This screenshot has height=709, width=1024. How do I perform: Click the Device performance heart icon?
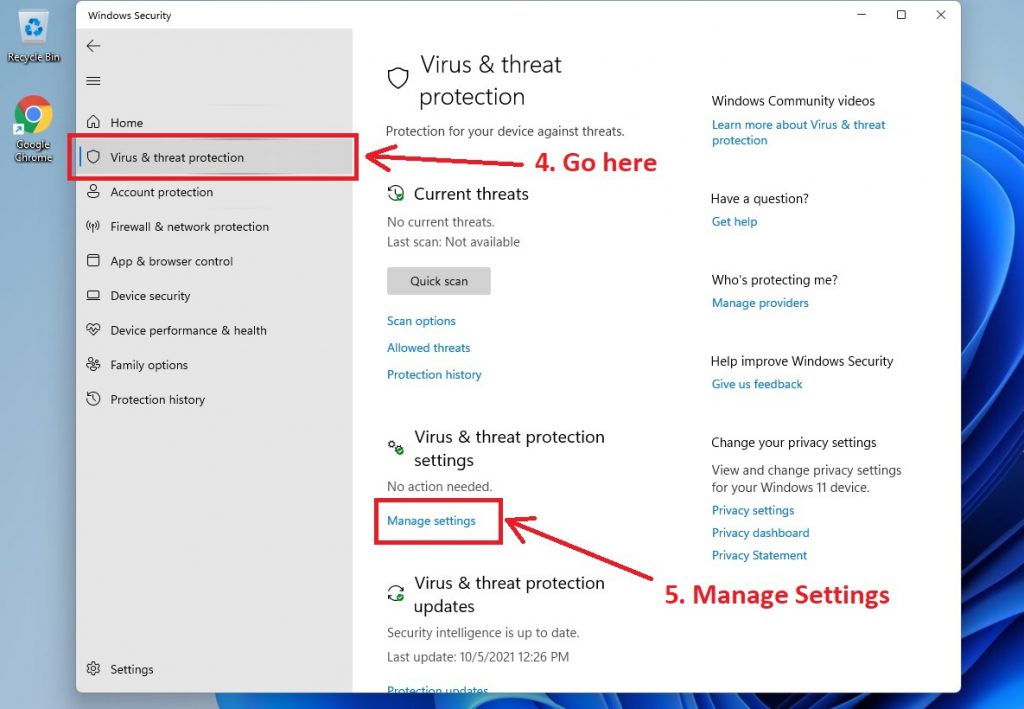click(93, 329)
